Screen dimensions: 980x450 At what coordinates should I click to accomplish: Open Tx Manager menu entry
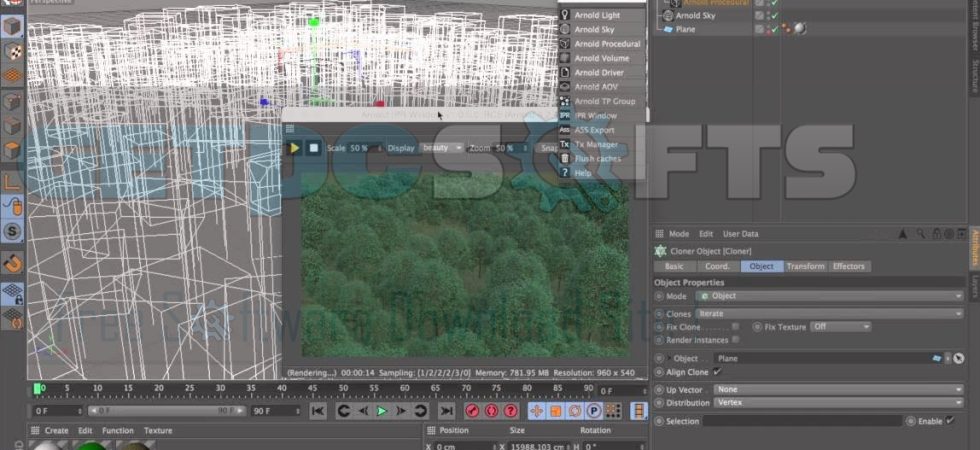596,144
